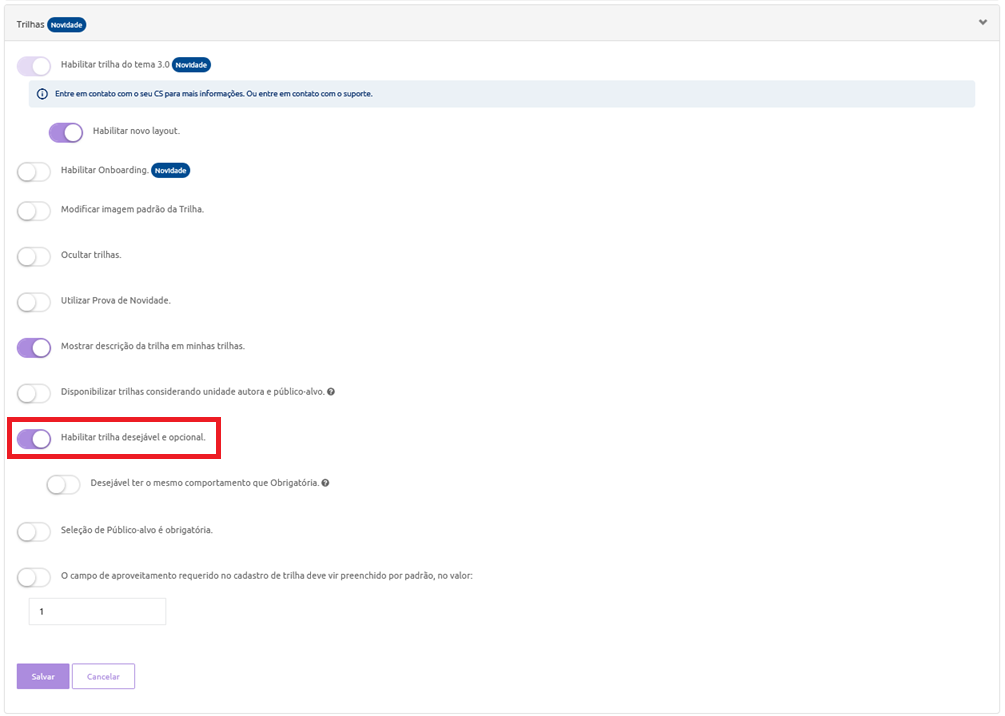Click the aproveitamento value input field
The image size is (1005, 716).
[x=97, y=612]
